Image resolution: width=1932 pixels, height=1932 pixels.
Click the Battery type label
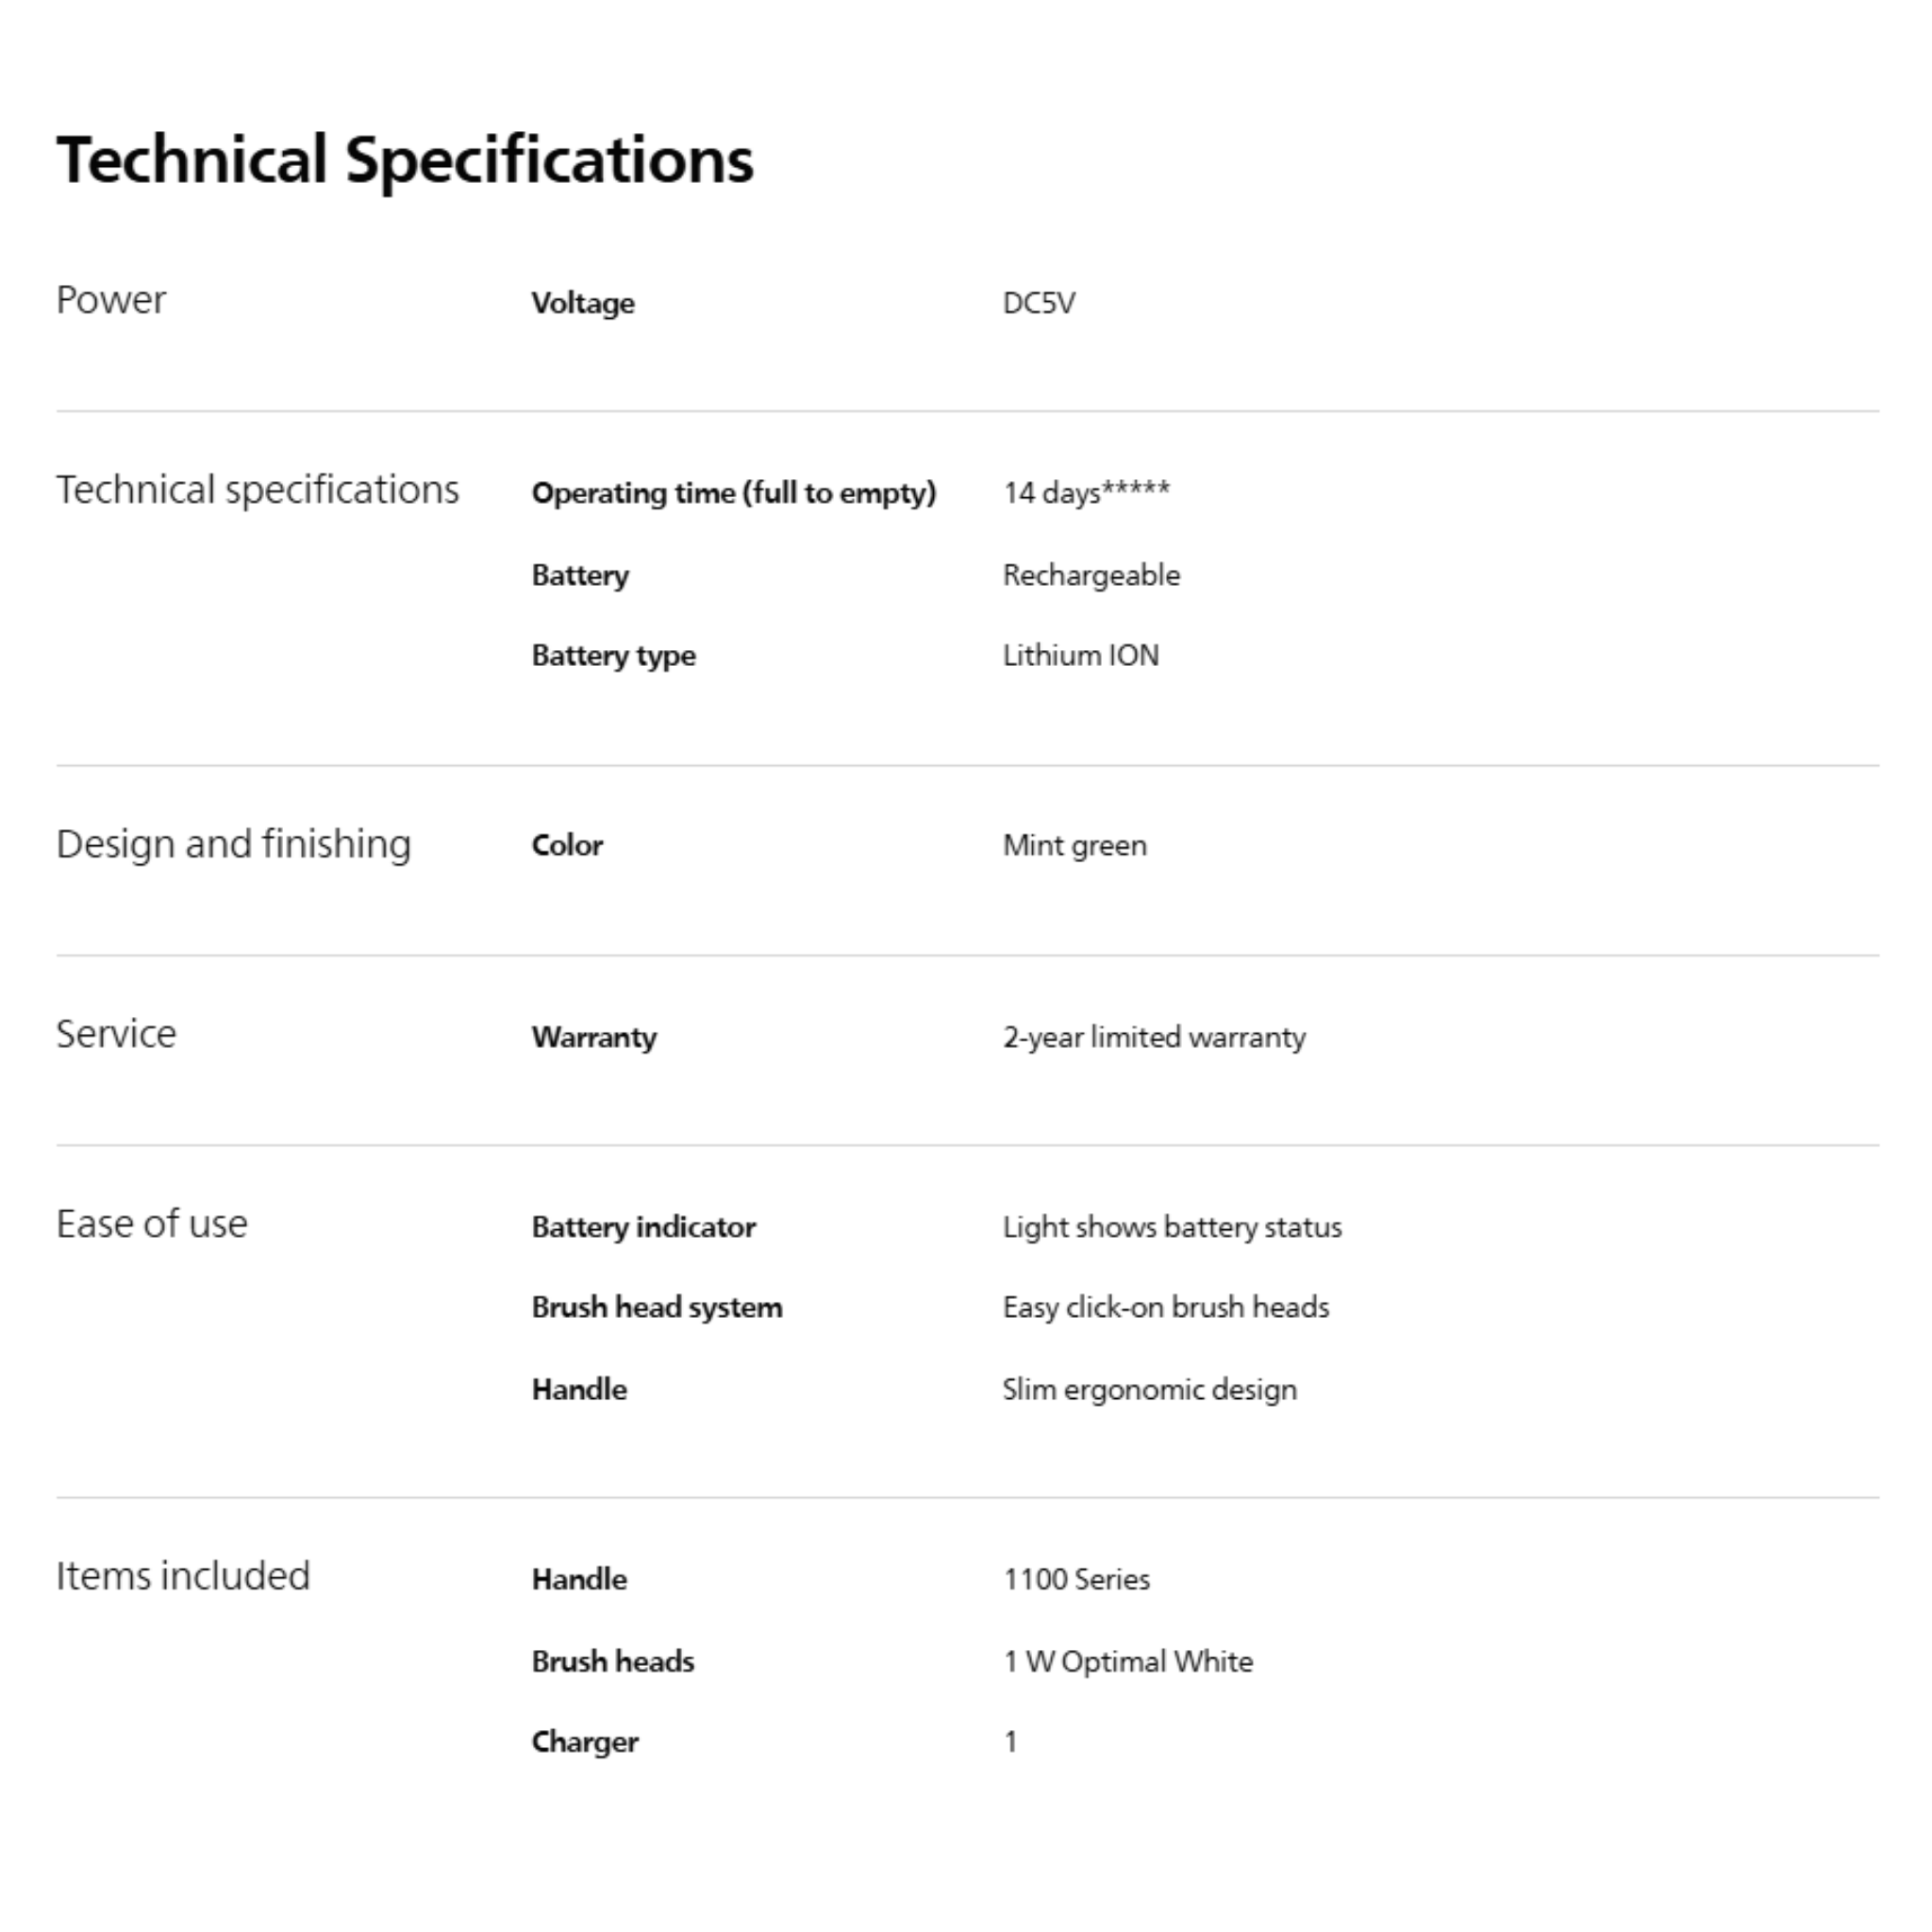[x=613, y=656]
